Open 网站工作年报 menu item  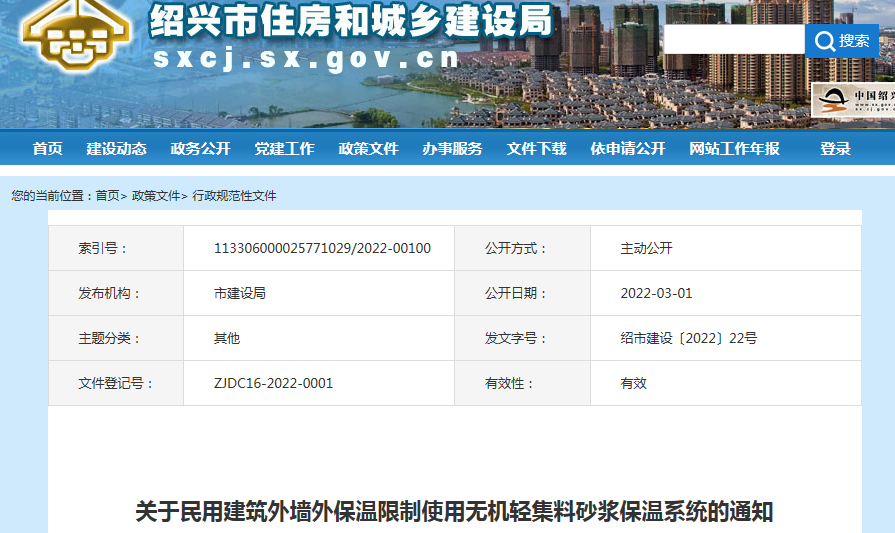[734, 148]
